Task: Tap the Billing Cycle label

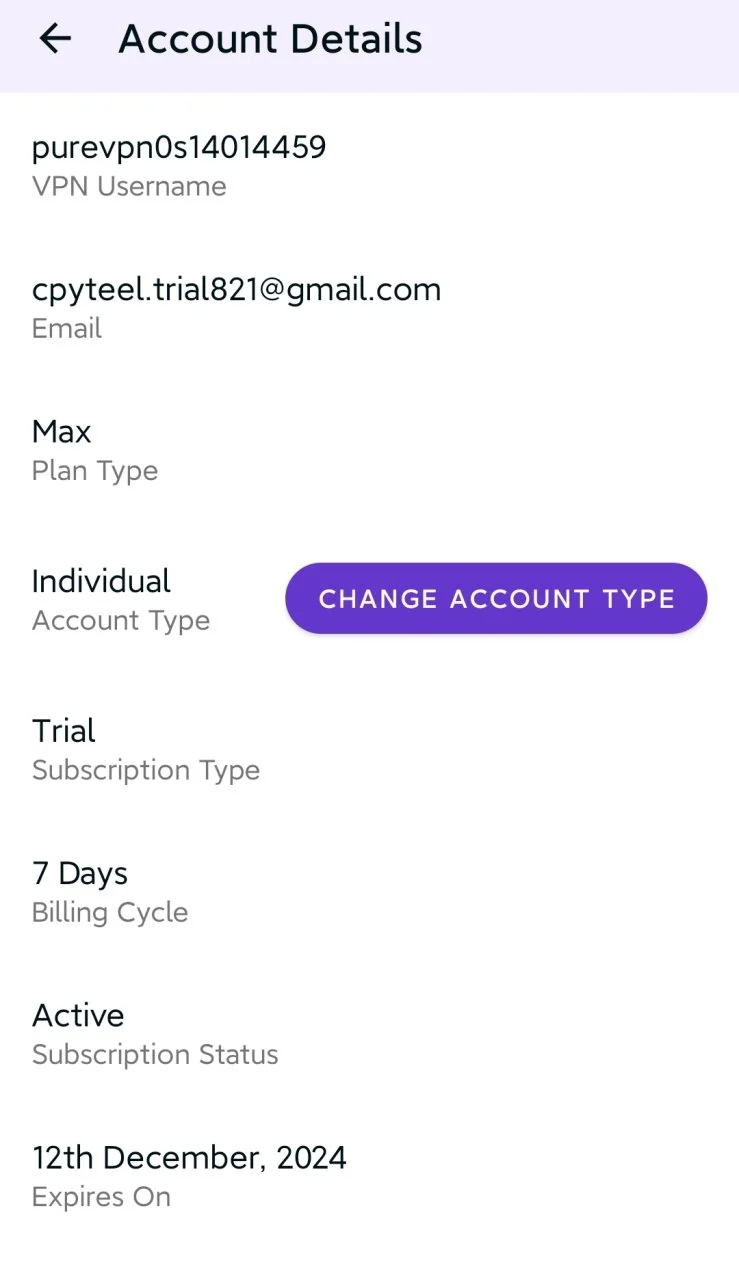Action: click(110, 912)
